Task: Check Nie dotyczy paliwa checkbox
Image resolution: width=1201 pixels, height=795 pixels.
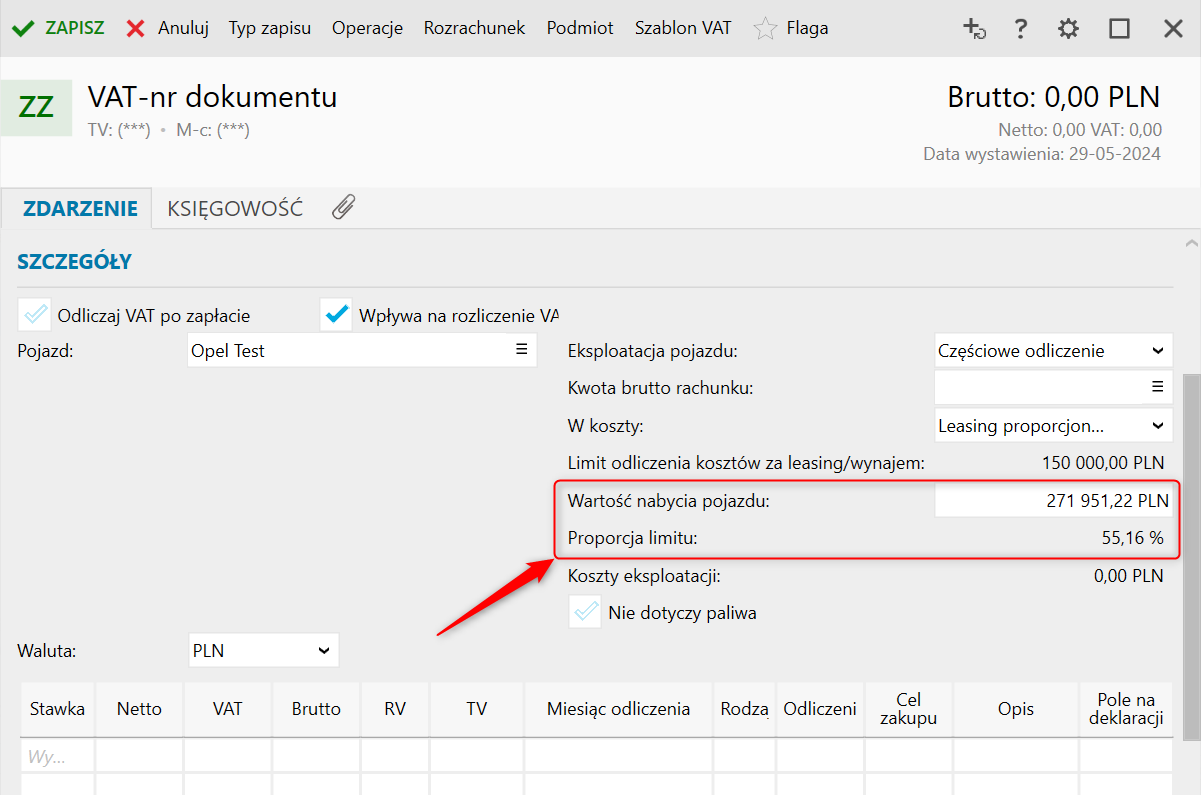Action: pos(585,612)
